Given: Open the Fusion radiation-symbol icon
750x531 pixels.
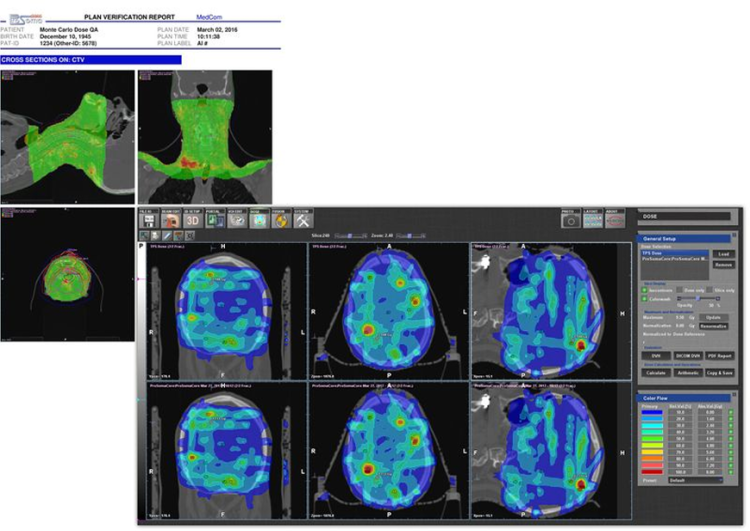Looking at the screenshot, I should pyautogui.click(x=281, y=221).
